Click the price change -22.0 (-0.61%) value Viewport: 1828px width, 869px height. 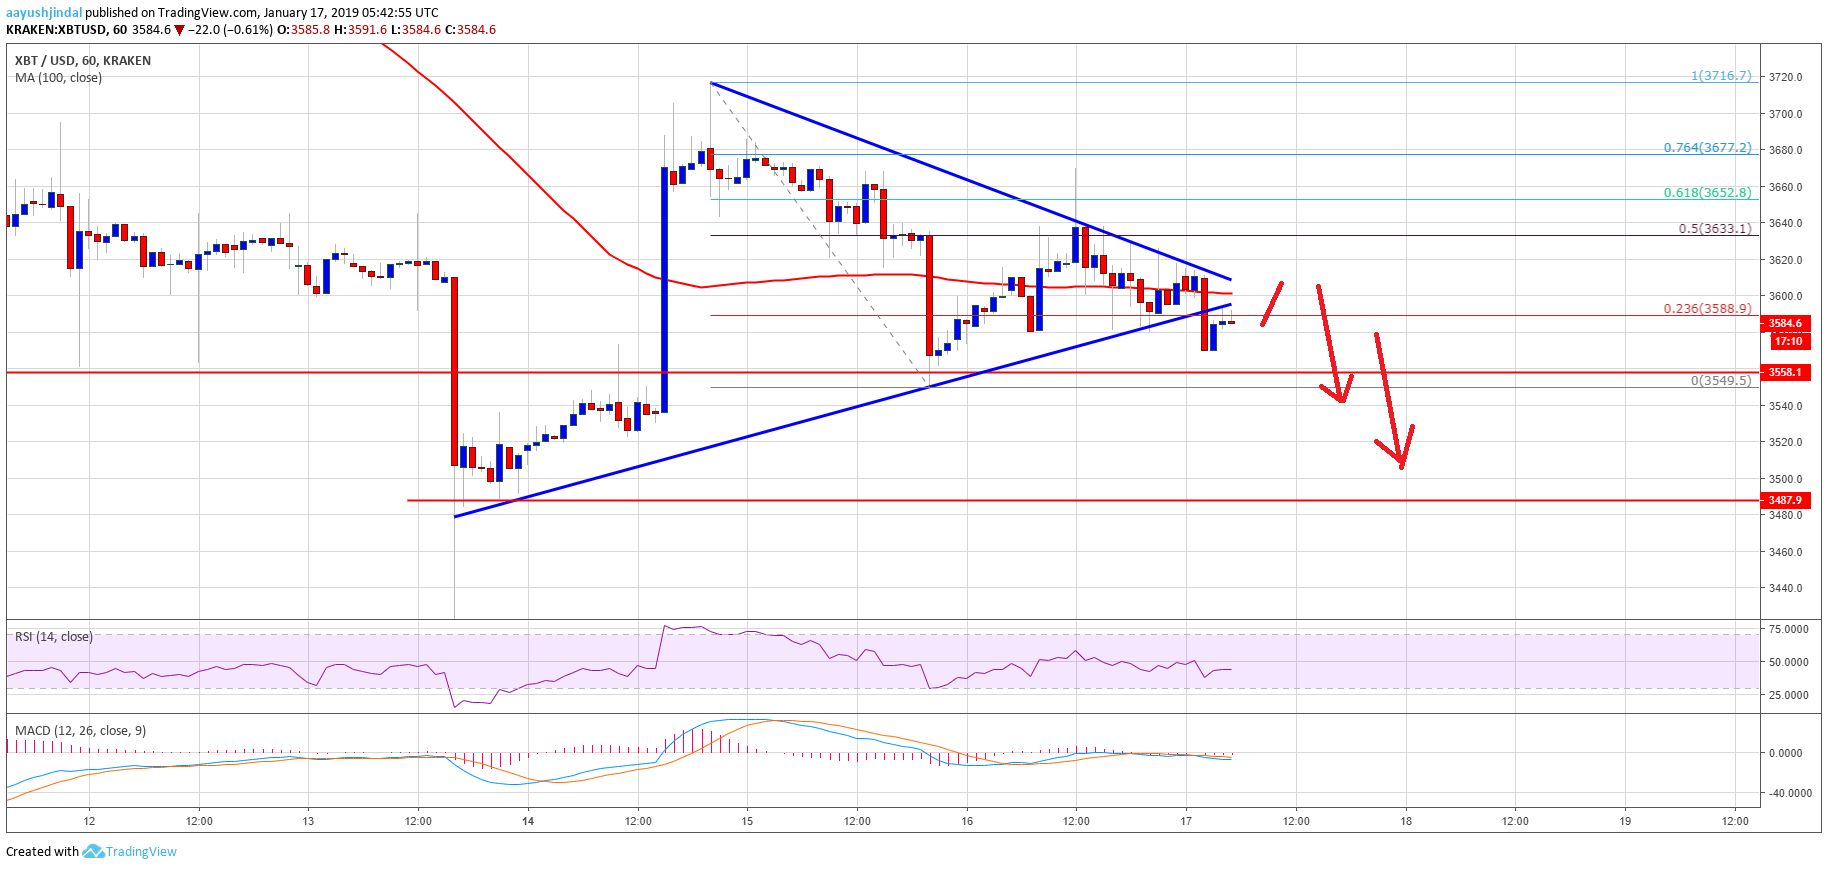(231, 30)
